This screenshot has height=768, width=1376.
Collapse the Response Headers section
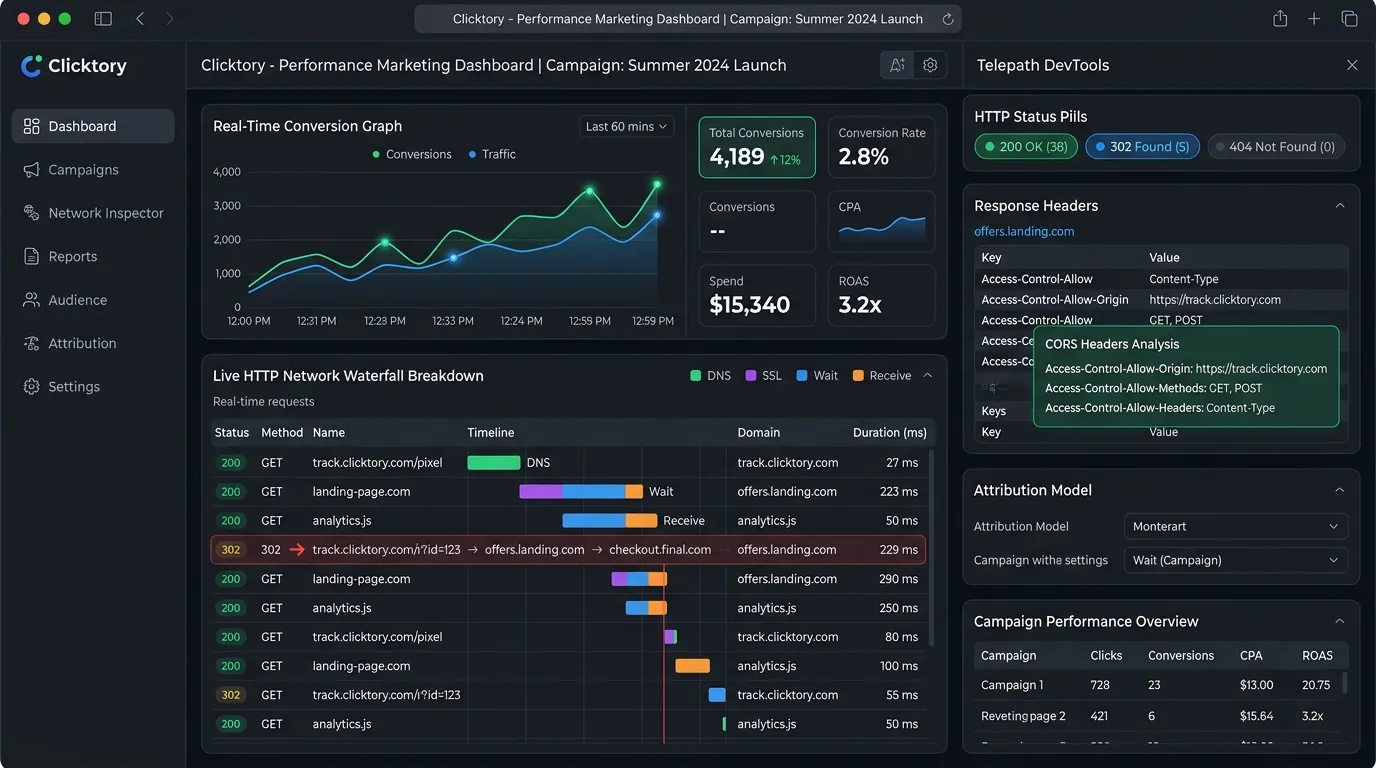pyautogui.click(x=1340, y=206)
